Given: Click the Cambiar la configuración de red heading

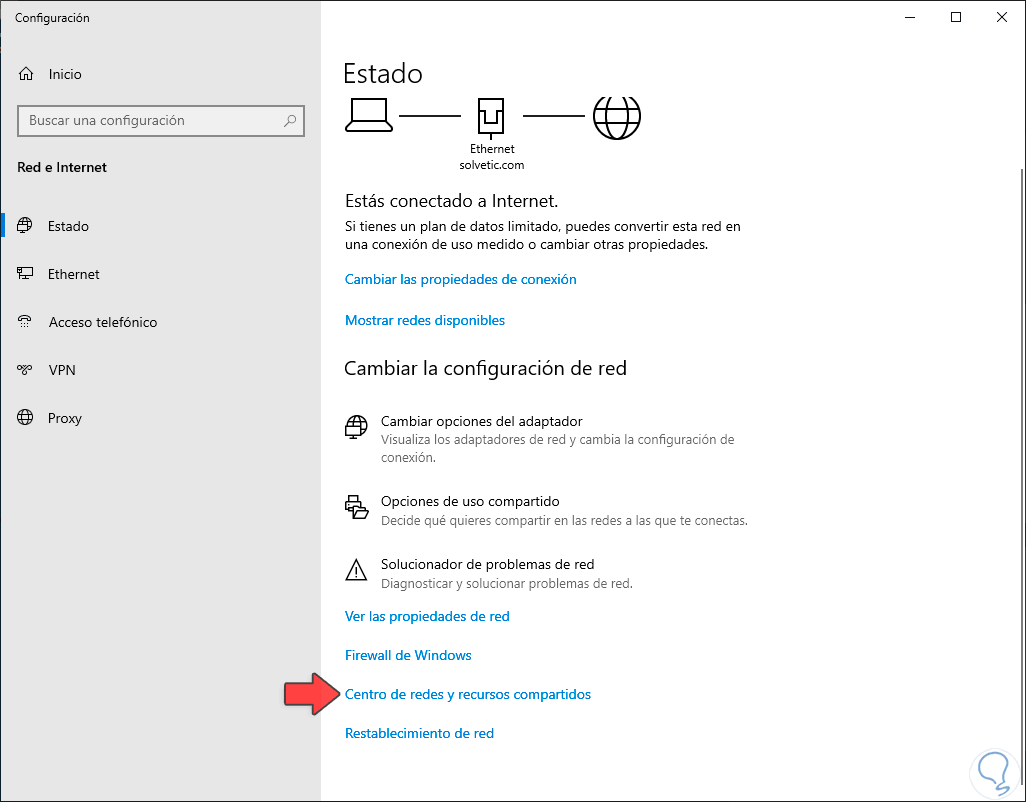Looking at the screenshot, I should click(486, 368).
